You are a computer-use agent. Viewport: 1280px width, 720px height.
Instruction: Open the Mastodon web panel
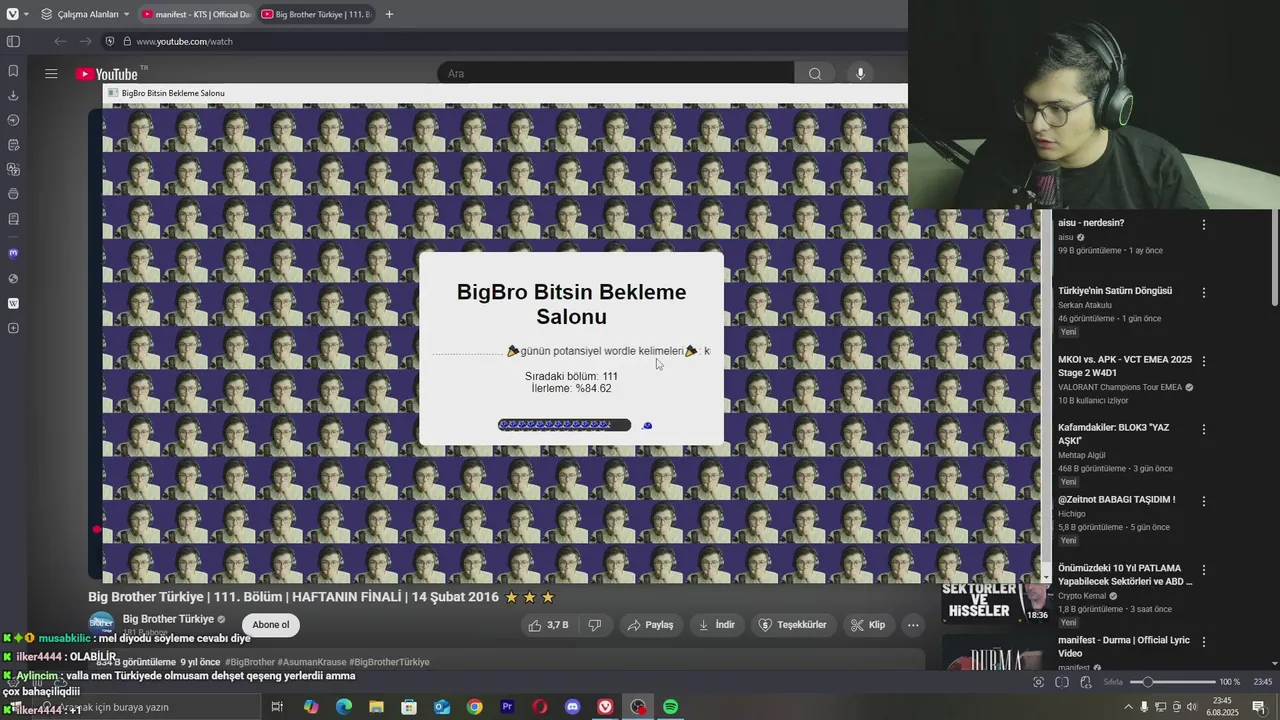[x=13, y=253]
